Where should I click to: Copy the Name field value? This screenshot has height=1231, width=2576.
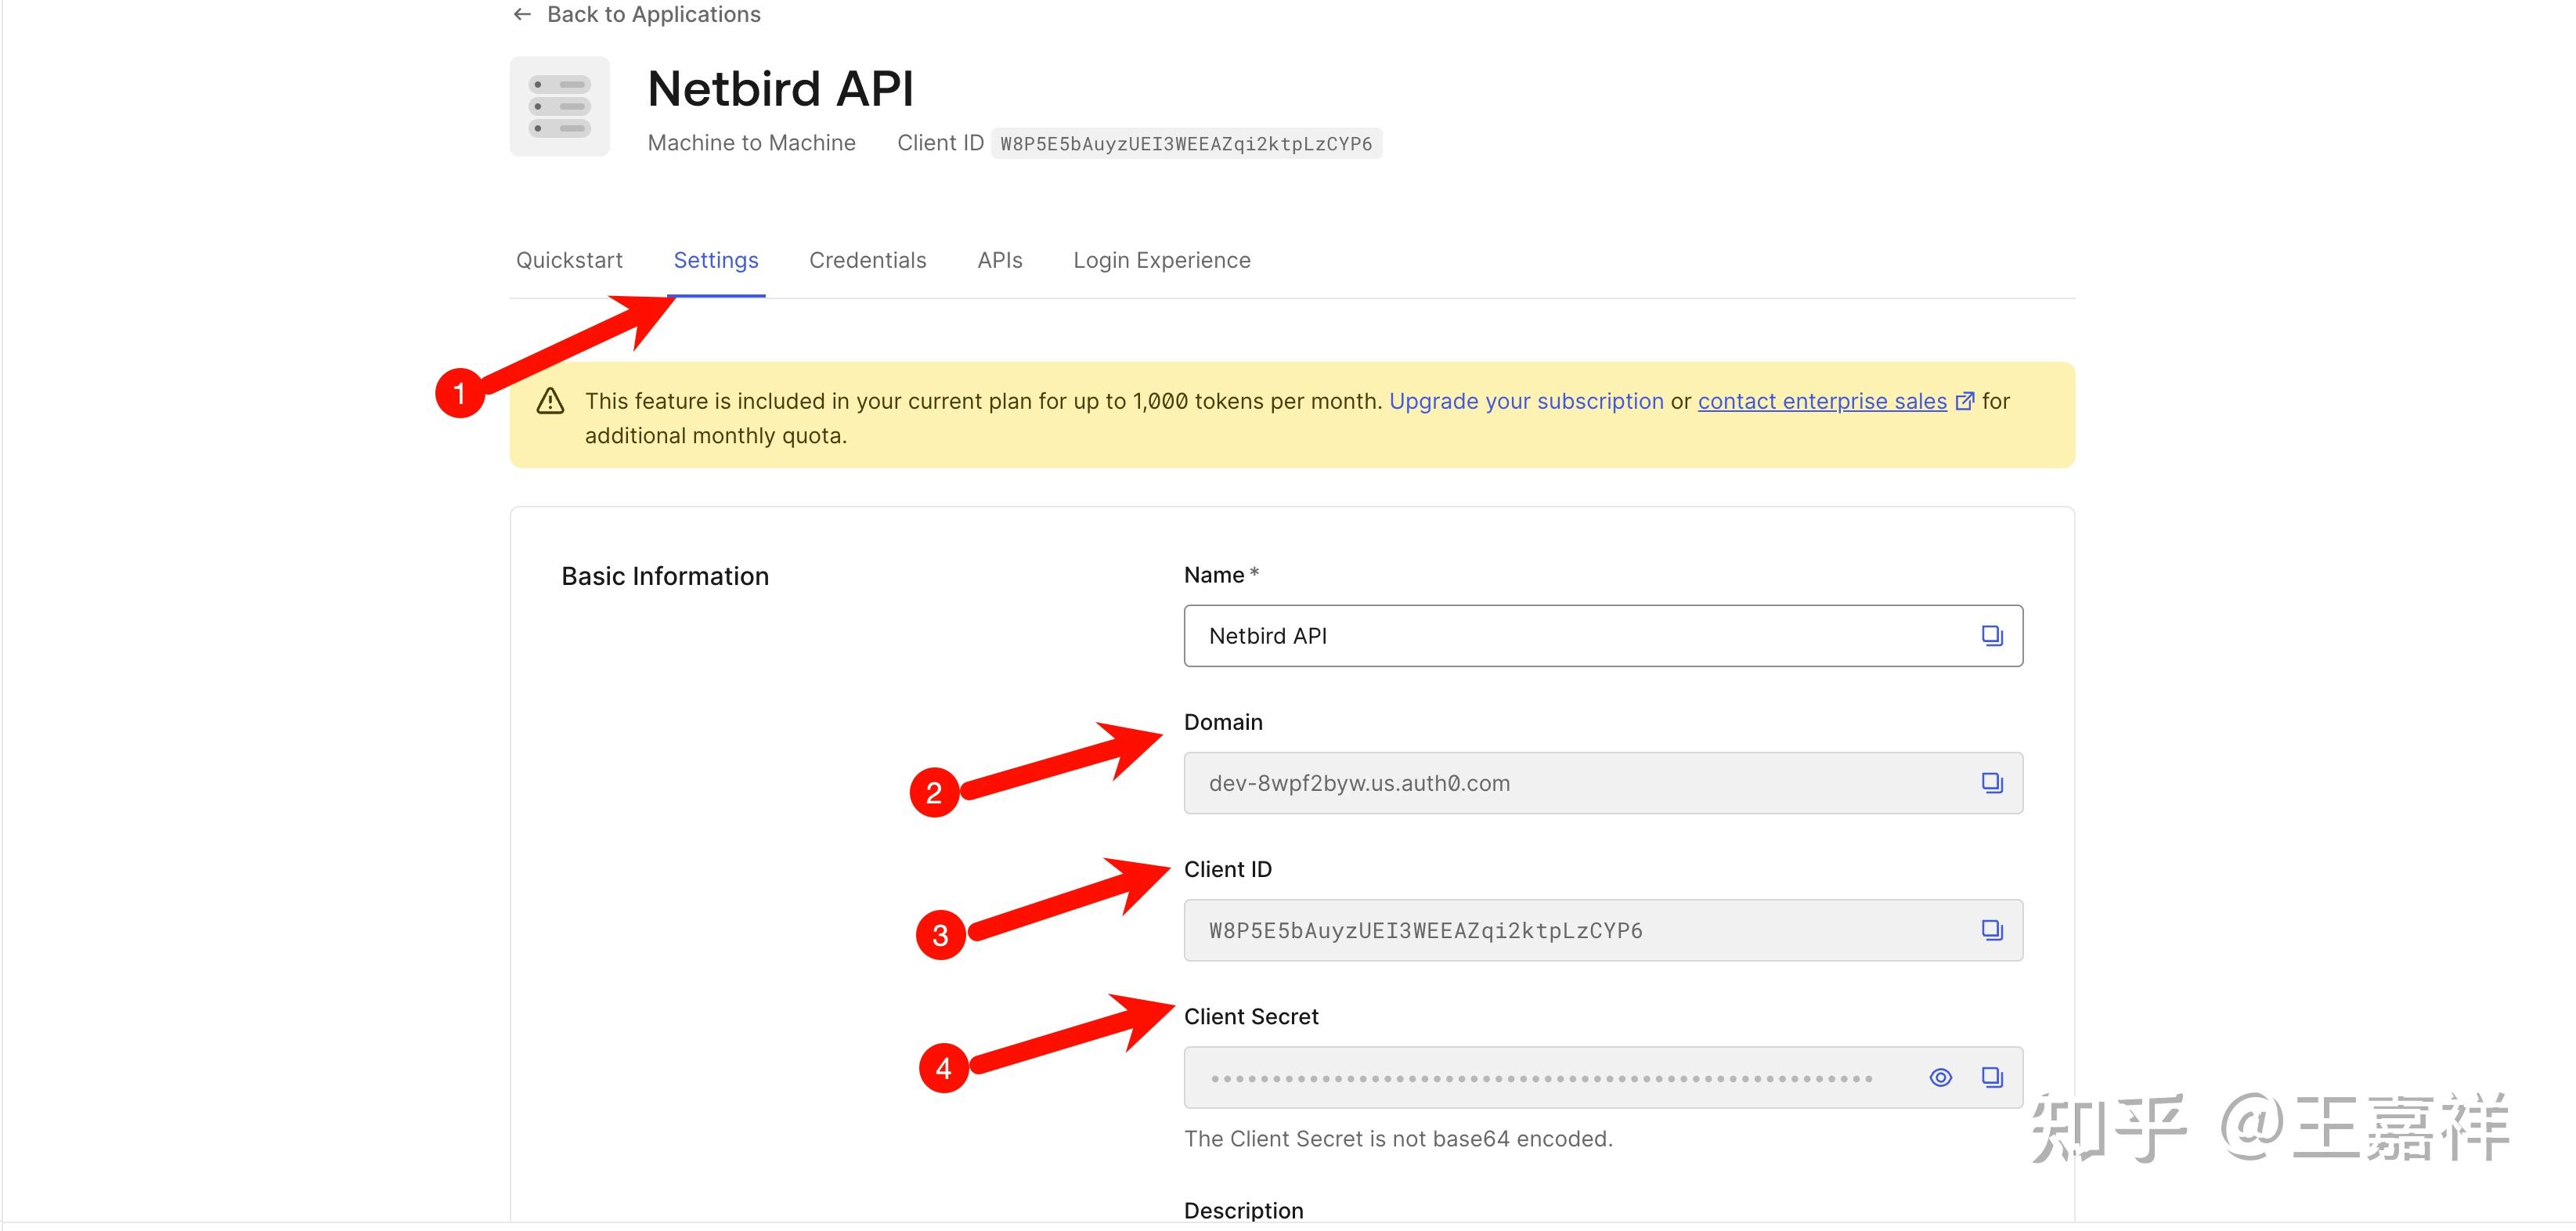pyautogui.click(x=1991, y=636)
